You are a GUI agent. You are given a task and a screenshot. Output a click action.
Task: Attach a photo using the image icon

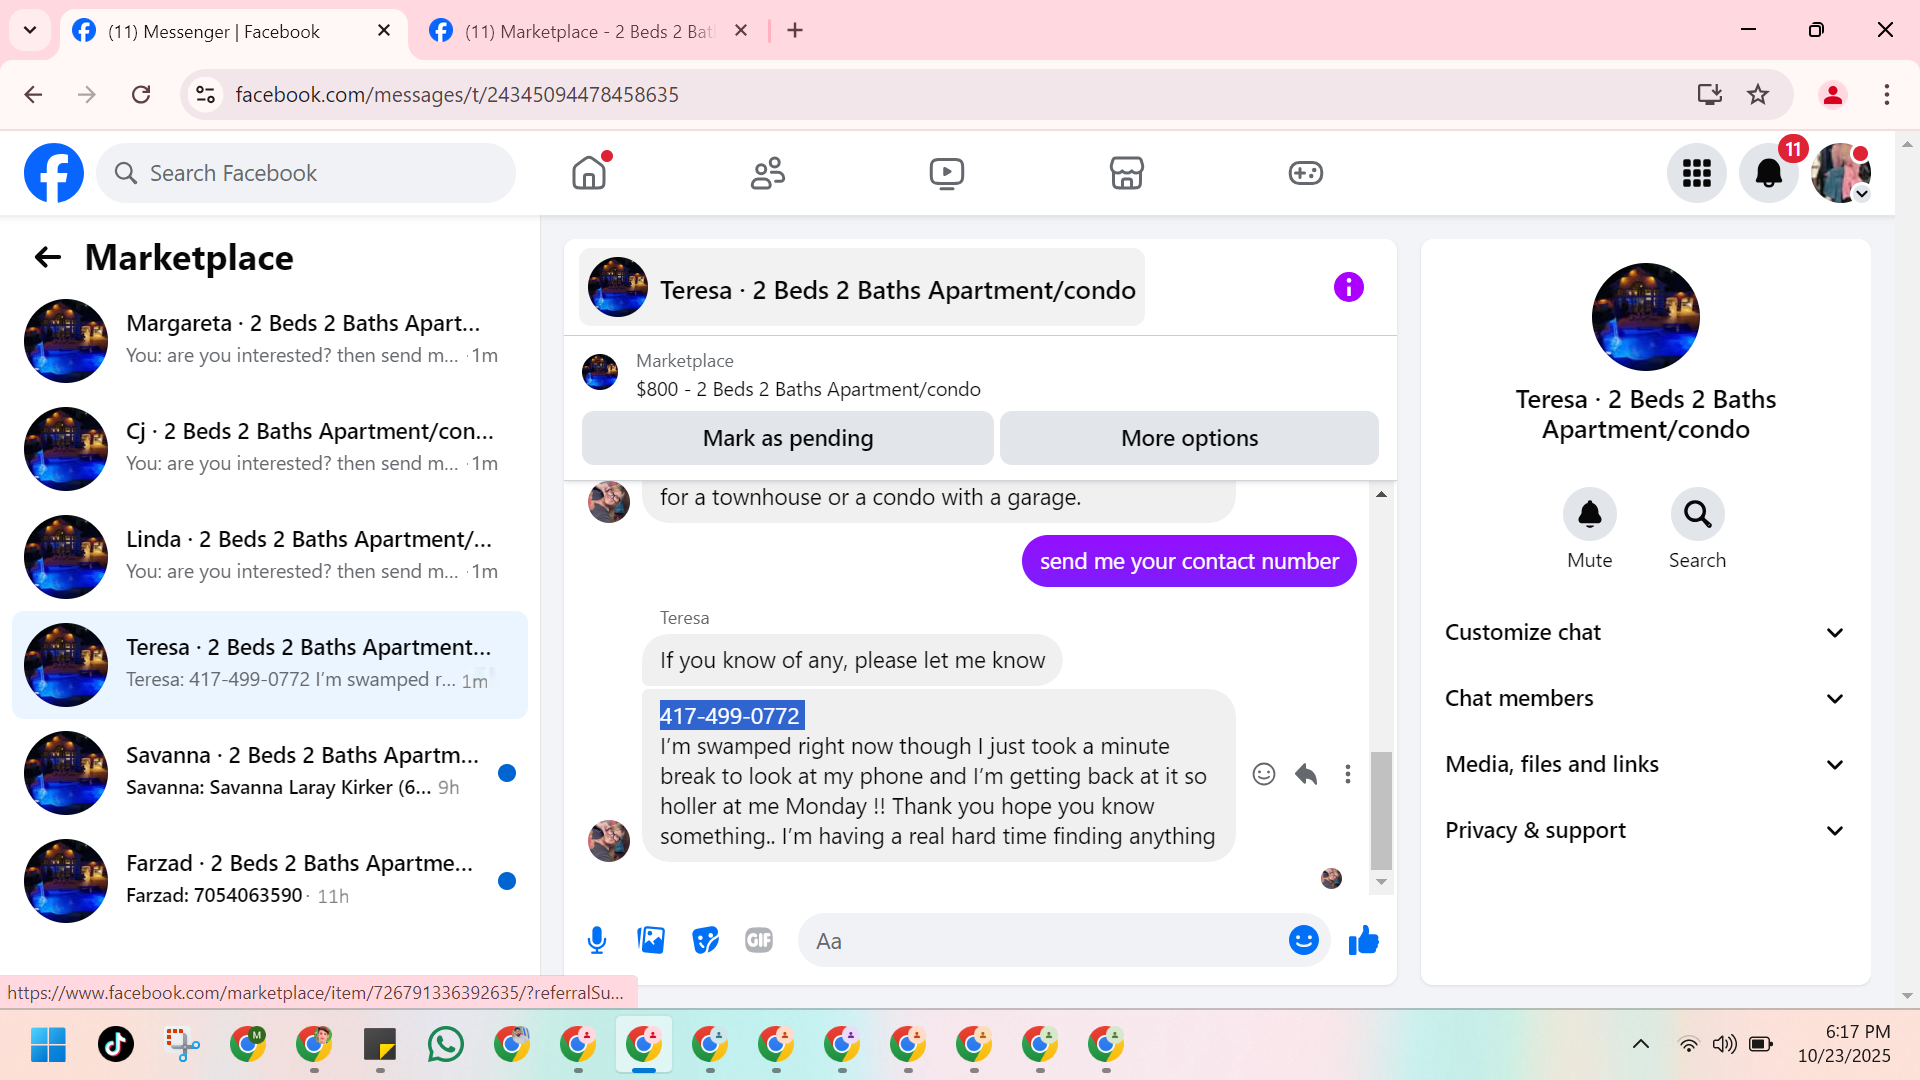(x=651, y=940)
